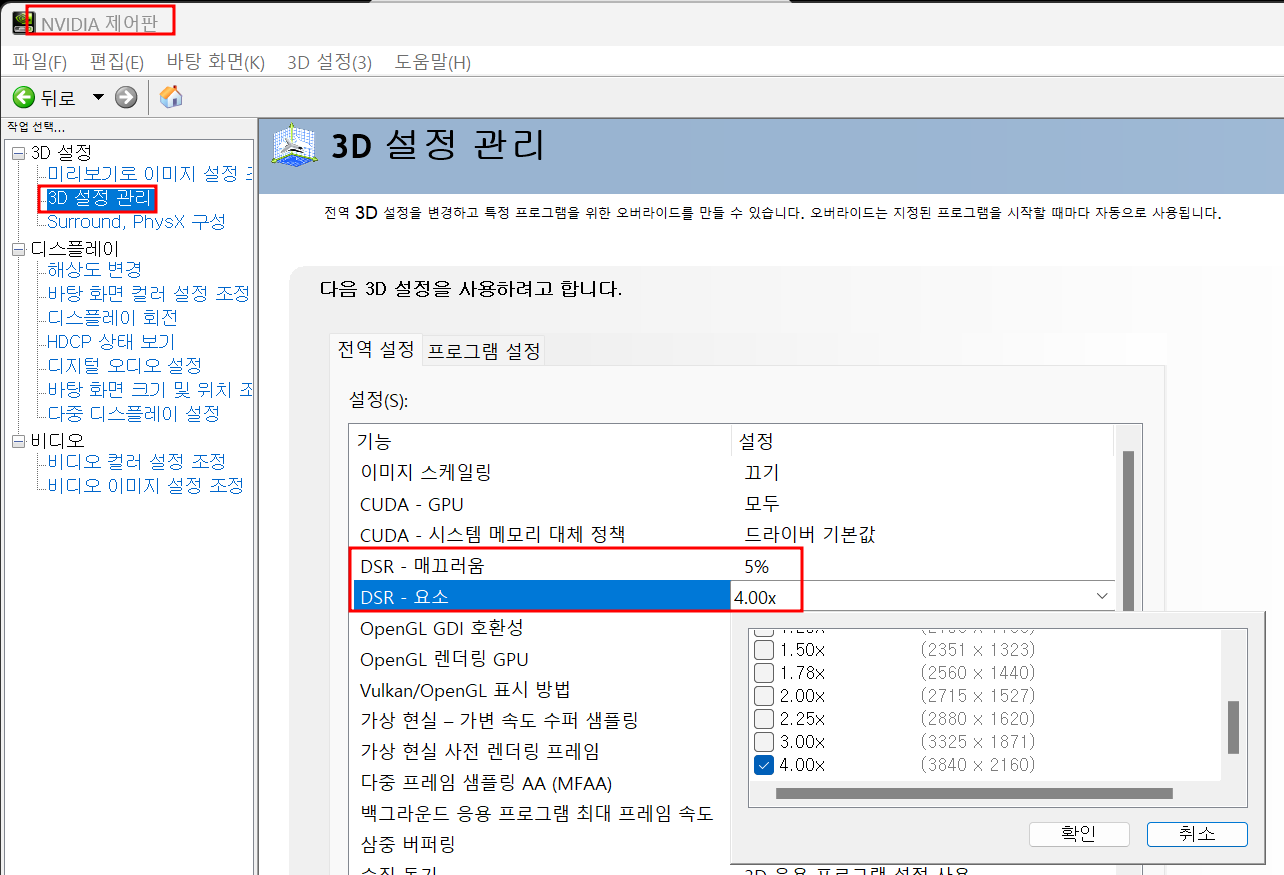Screen dimensions: 1284x875
Task: Collapse the 비디오 tree node
Action: (18, 441)
